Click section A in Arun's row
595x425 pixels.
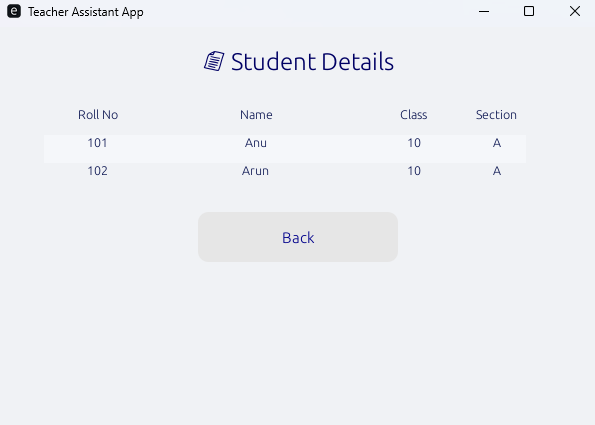pos(497,171)
